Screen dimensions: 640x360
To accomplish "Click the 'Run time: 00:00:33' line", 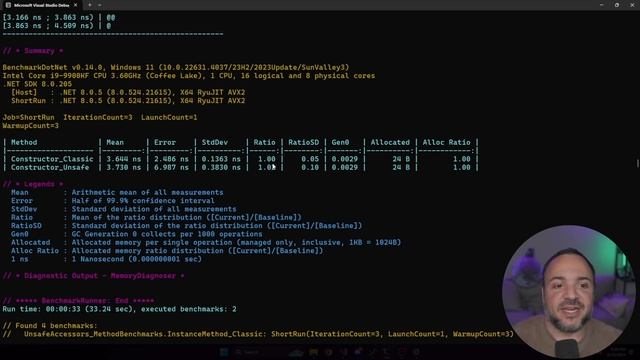I will (120, 309).
